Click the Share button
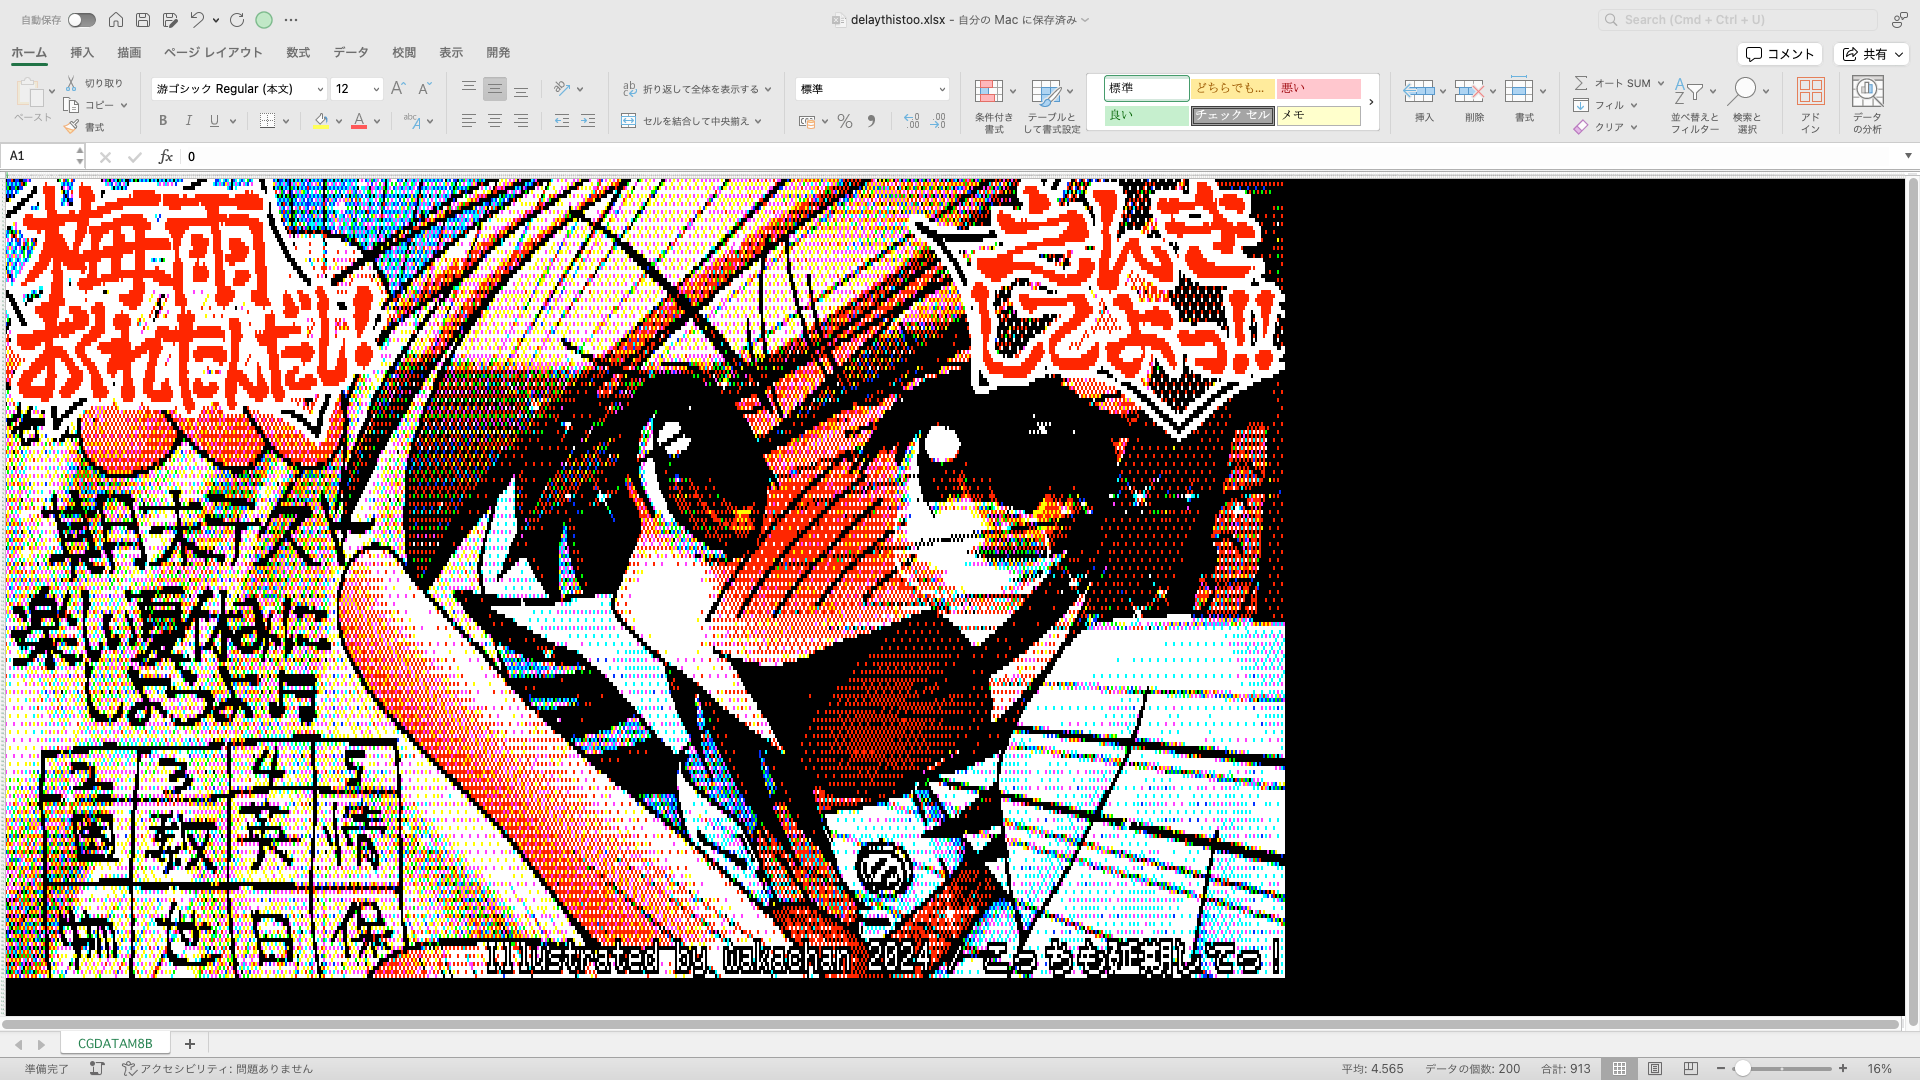The image size is (1920, 1080). tap(1871, 54)
